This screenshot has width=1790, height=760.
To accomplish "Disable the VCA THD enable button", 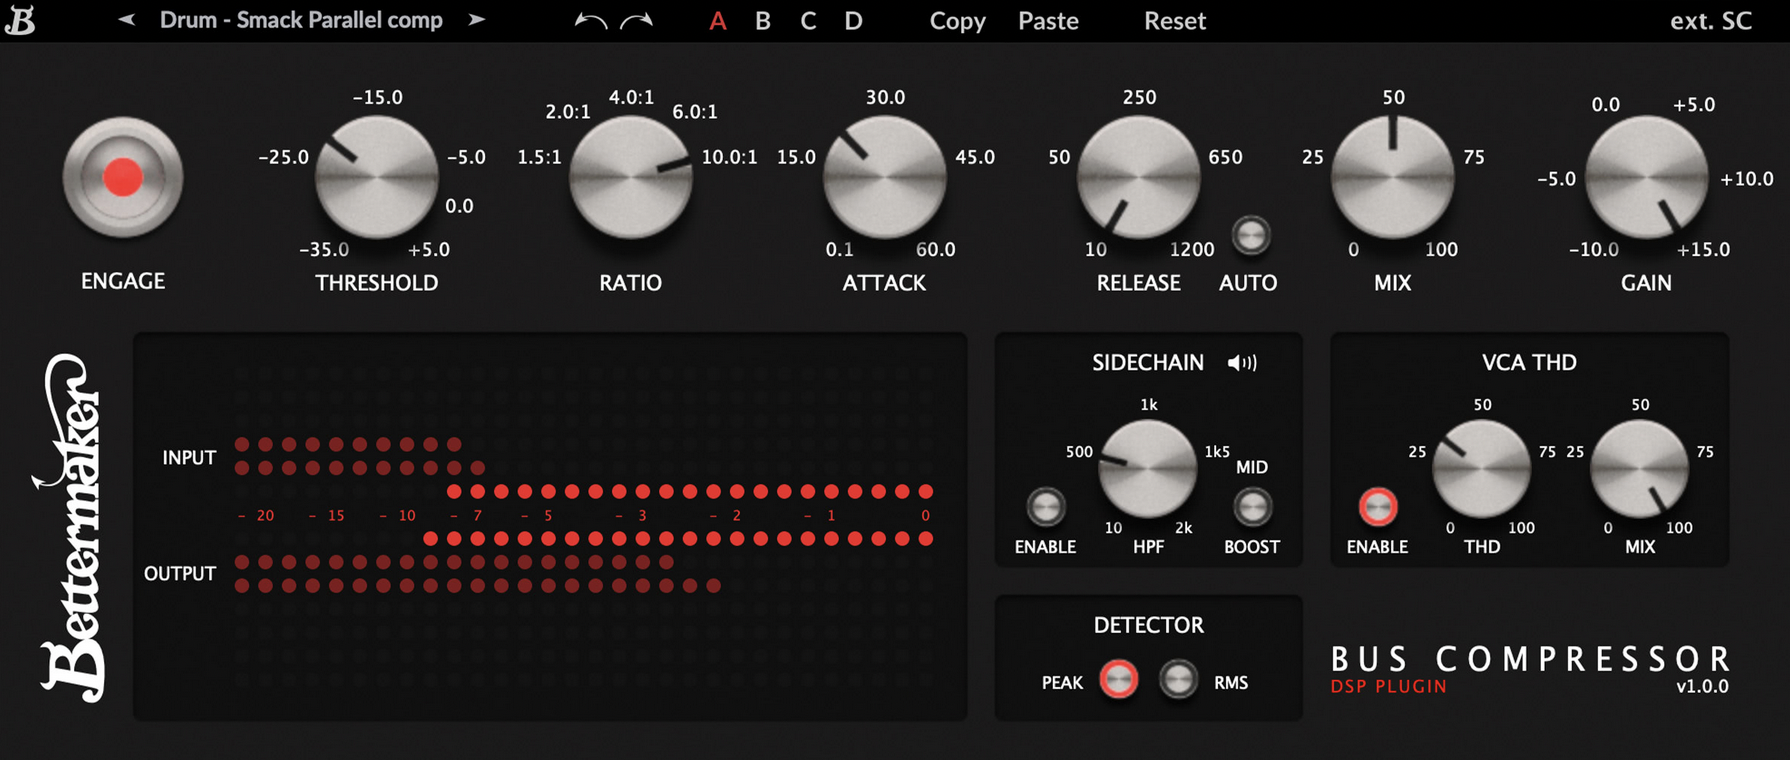I will point(1377,507).
